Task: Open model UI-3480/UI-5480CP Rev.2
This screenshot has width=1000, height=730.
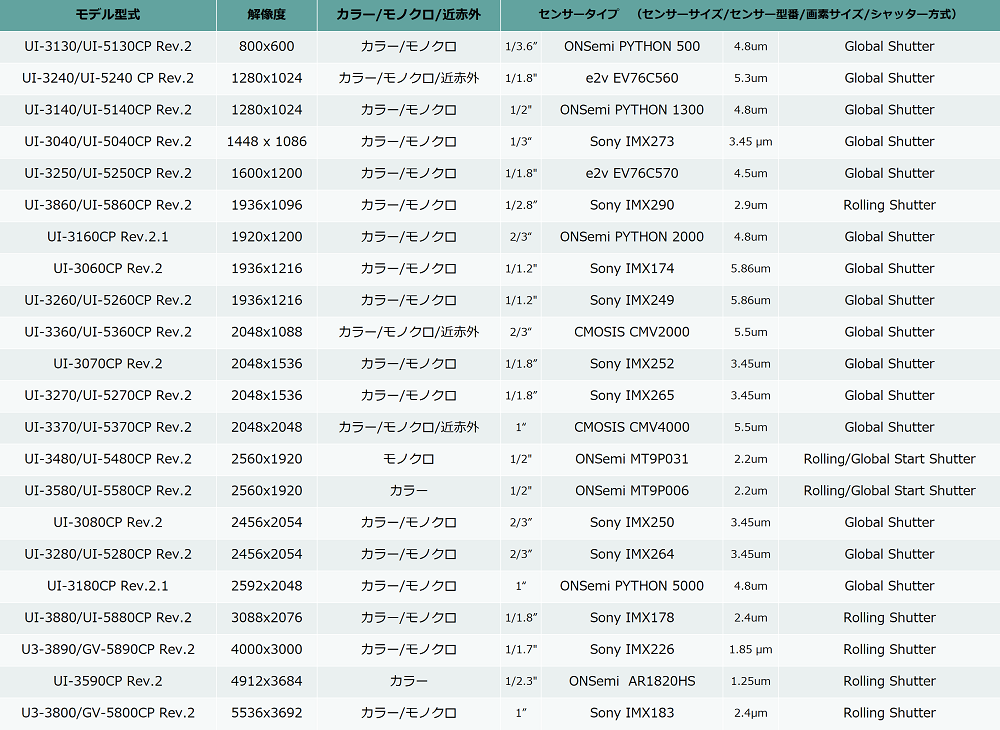Action: 108,459
